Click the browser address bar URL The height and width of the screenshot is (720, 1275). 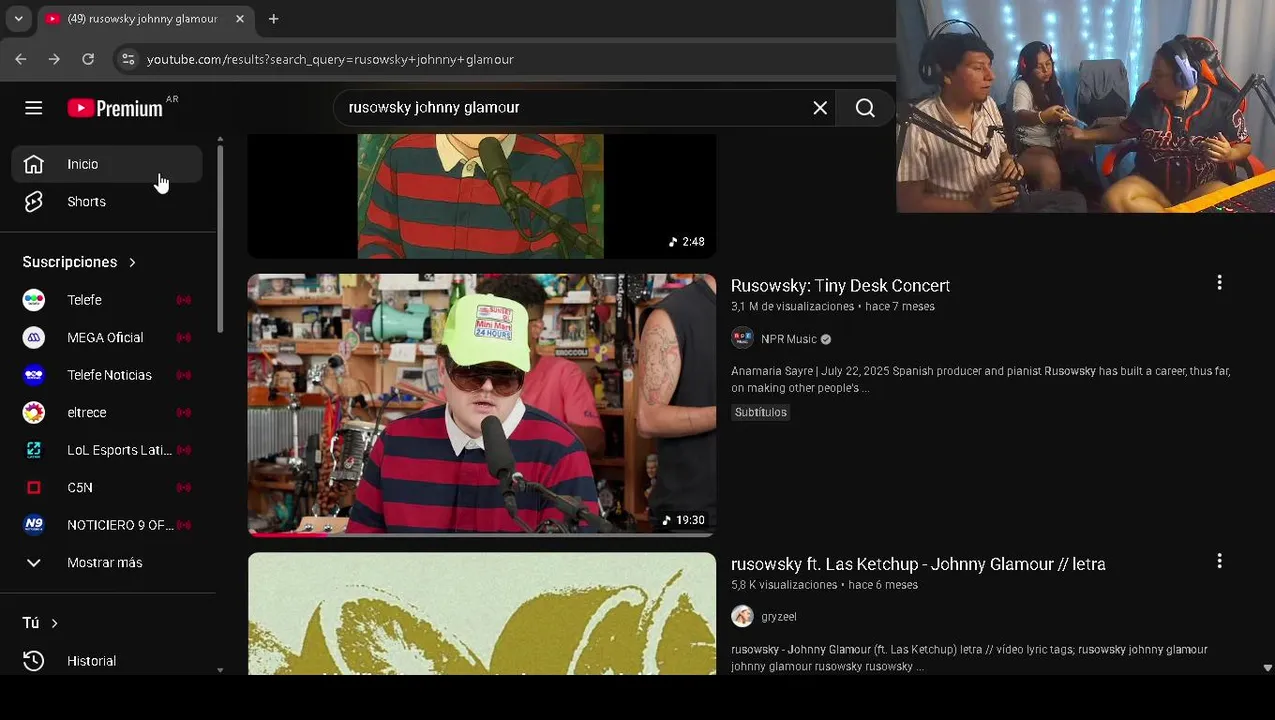330,59
